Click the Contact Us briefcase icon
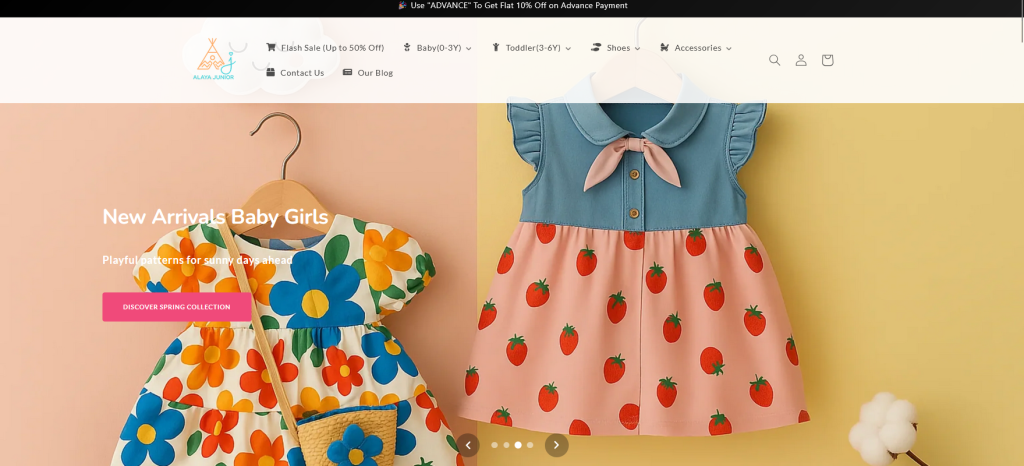 click(271, 72)
